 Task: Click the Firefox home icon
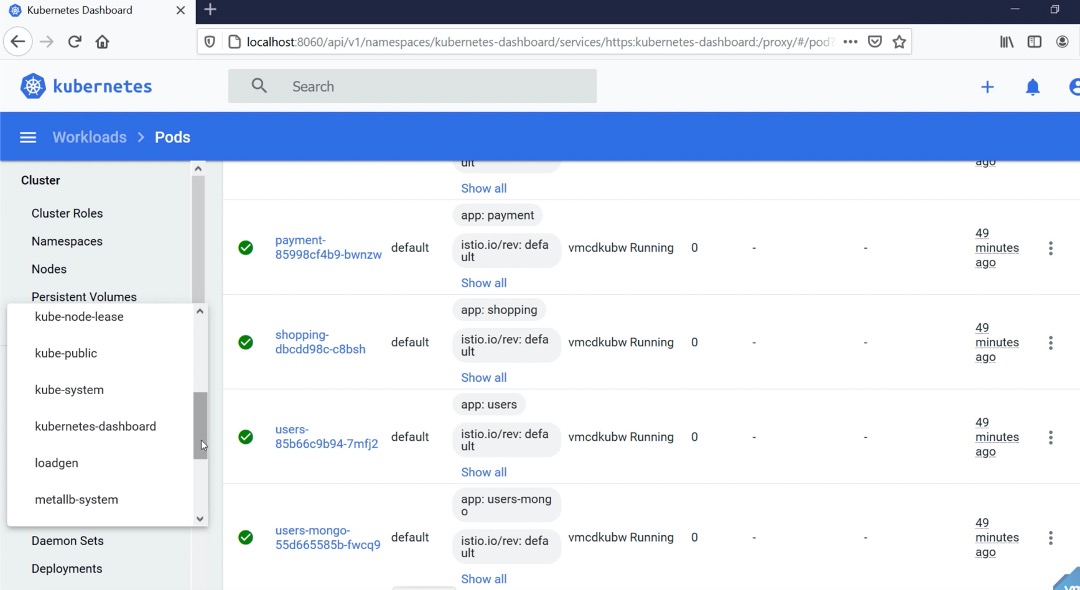[102, 42]
